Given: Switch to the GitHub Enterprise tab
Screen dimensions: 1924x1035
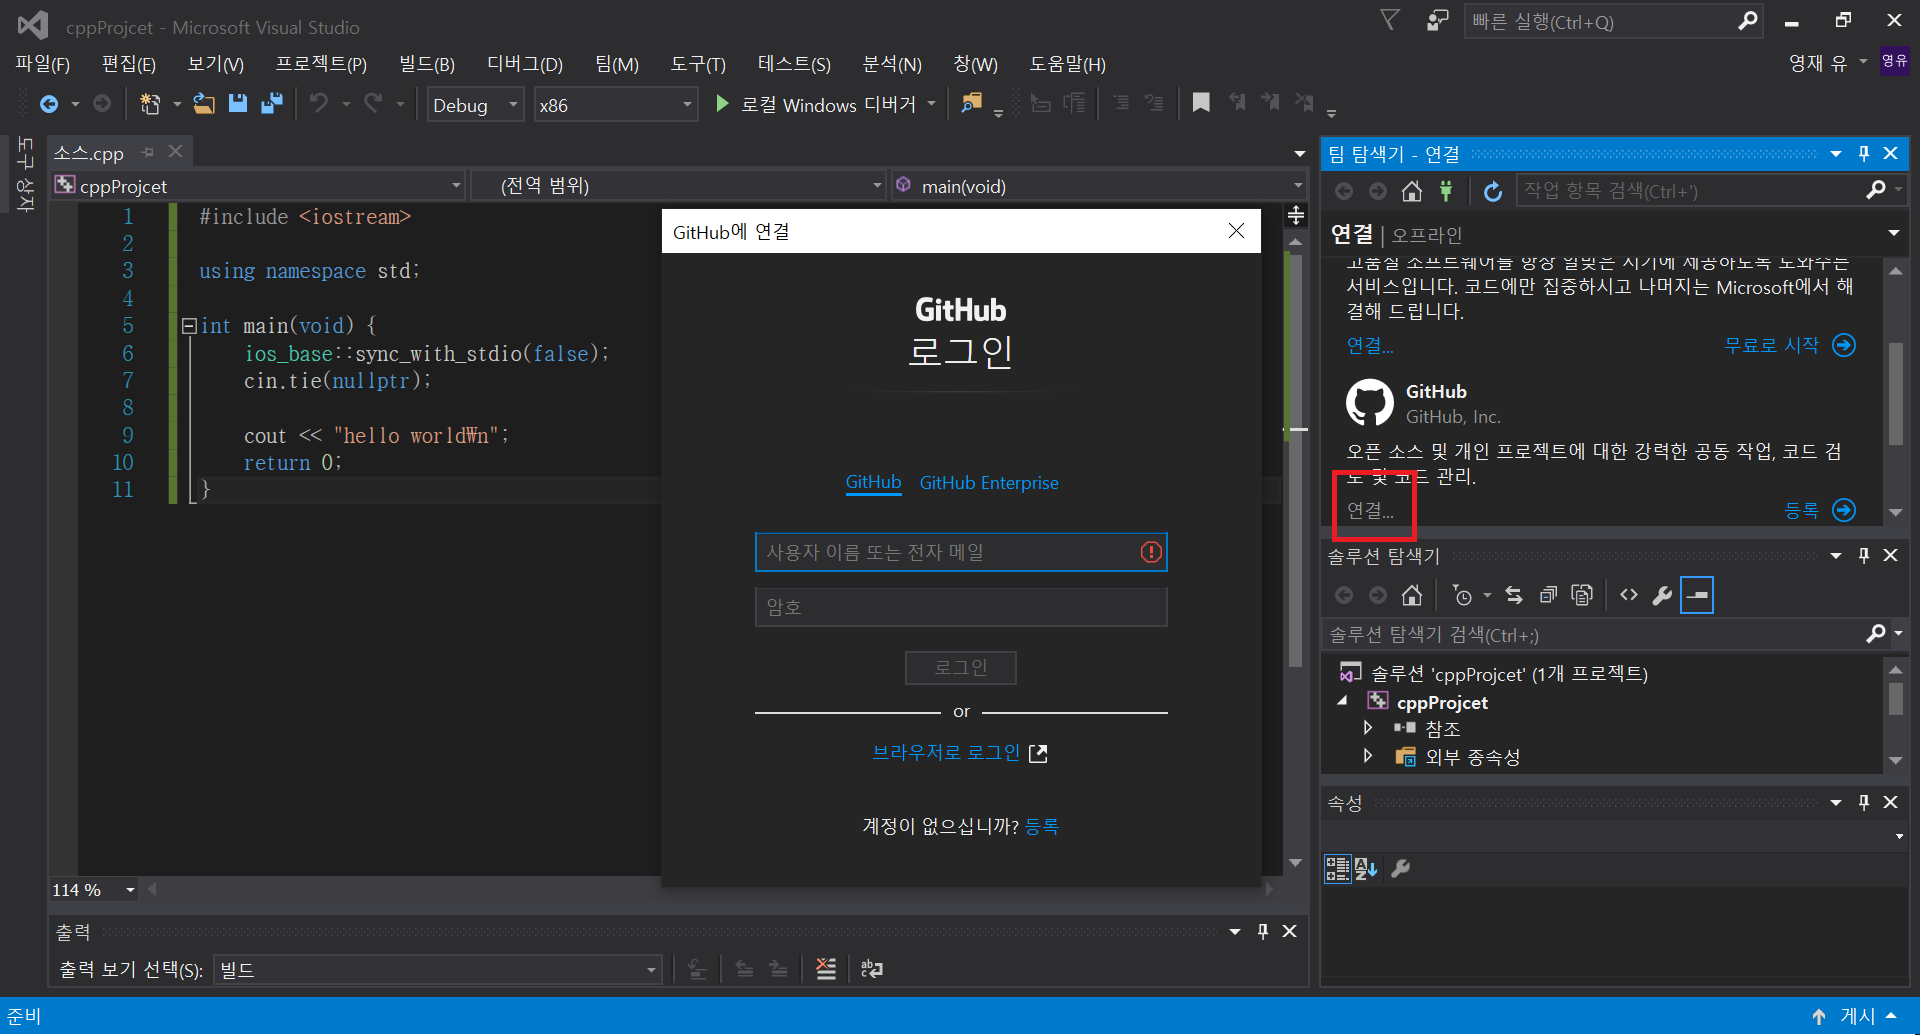Looking at the screenshot, I should 989,483.
